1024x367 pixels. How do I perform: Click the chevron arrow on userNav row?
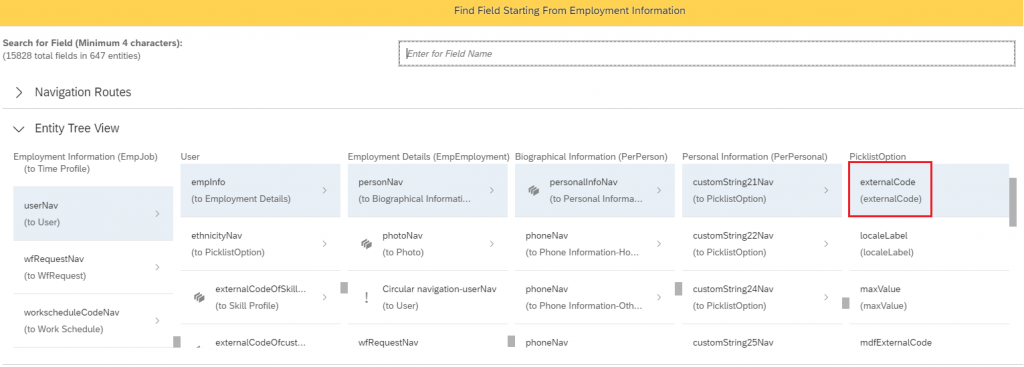[157, 214]
